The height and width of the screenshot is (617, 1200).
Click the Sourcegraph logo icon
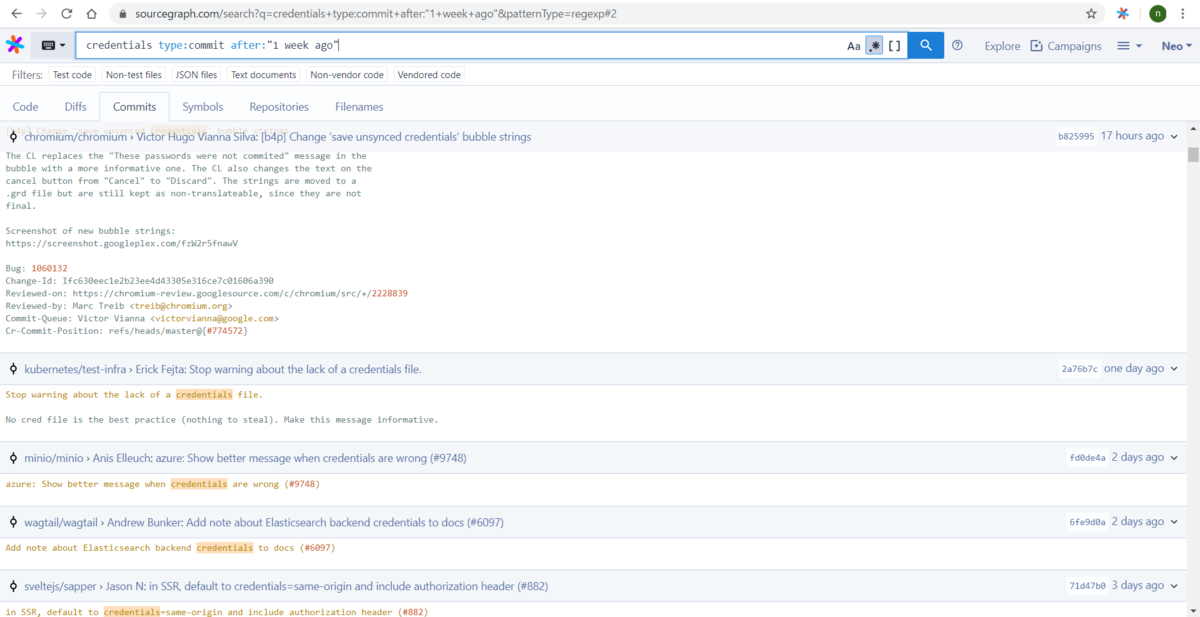tap(15, 45)
